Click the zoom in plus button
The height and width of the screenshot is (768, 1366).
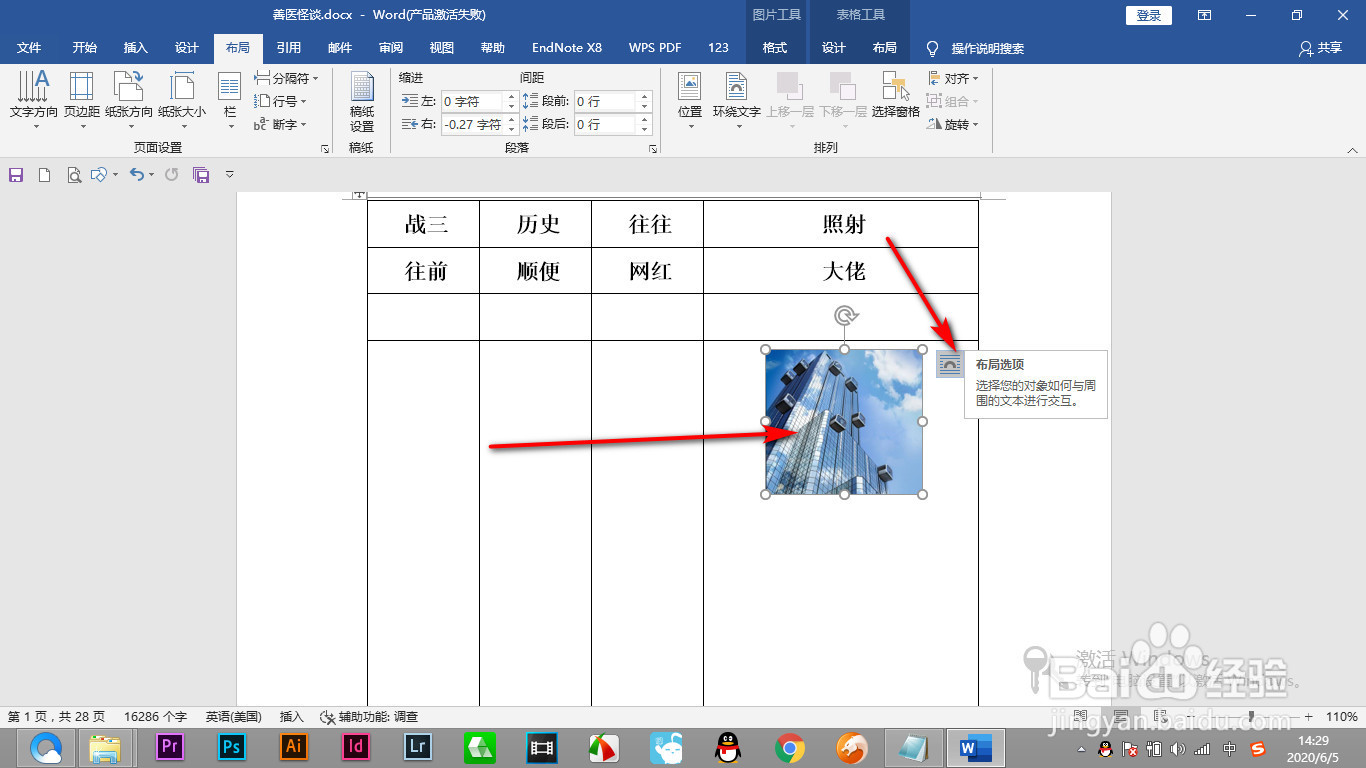tap(1308, 717)
